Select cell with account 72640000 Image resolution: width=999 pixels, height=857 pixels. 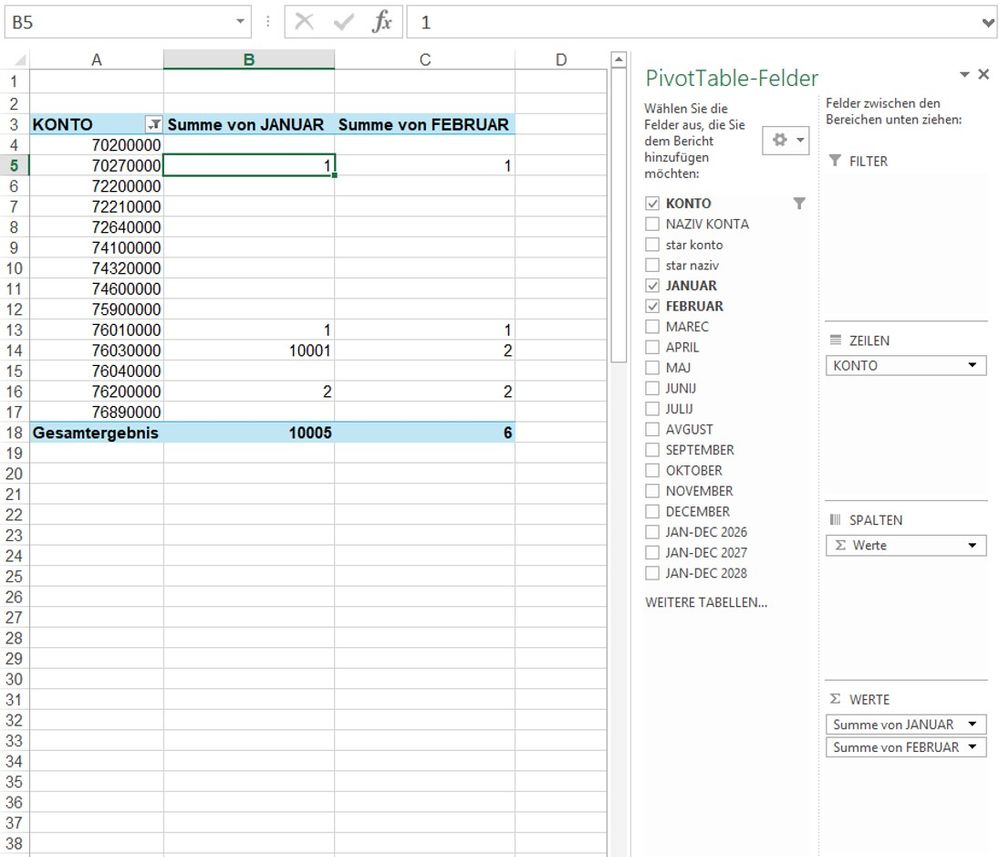(96, 227)
